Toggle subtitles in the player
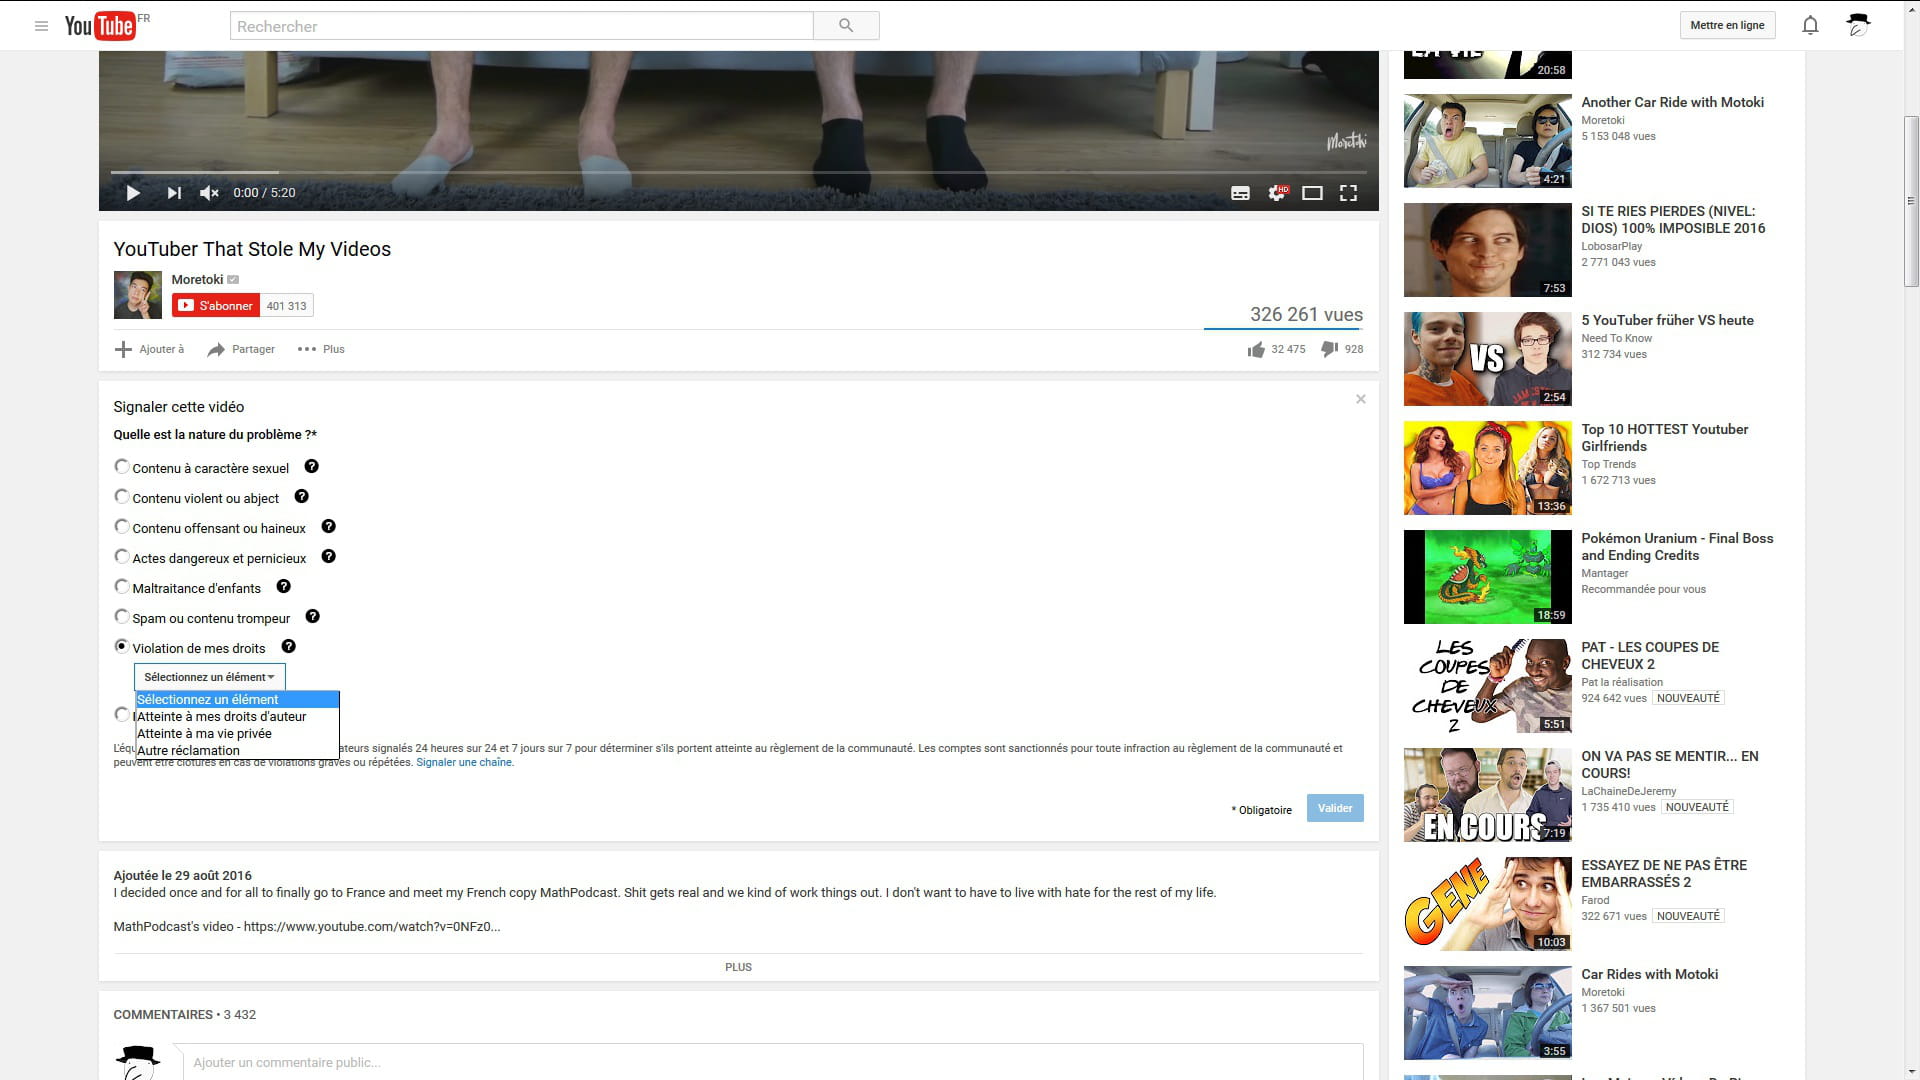 (1240, 193)
